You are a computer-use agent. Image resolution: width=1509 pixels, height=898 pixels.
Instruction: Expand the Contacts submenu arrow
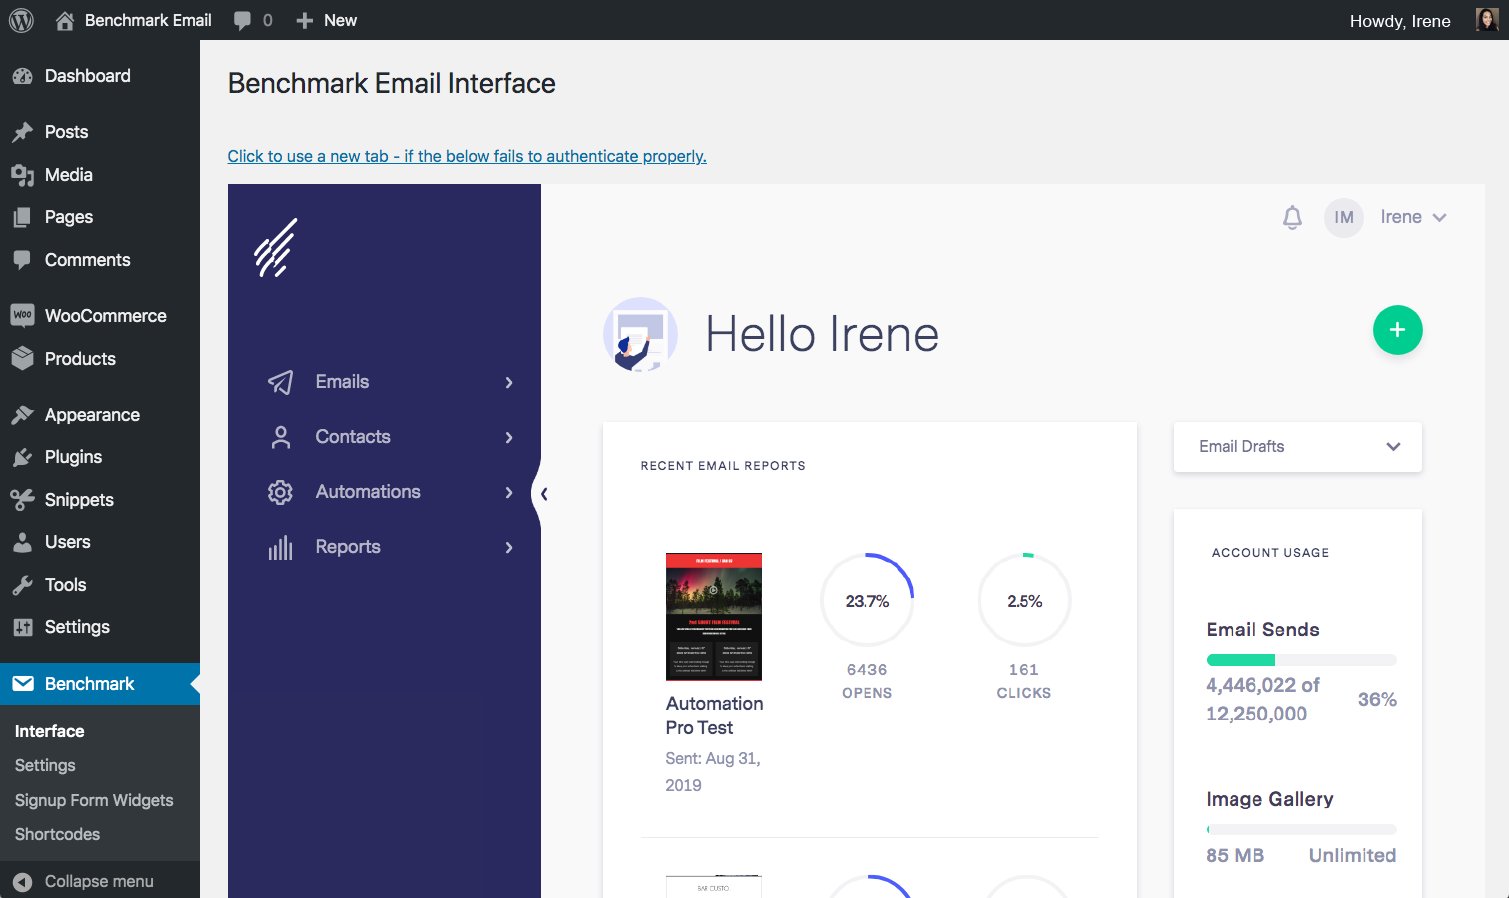[x=509, y=437]
